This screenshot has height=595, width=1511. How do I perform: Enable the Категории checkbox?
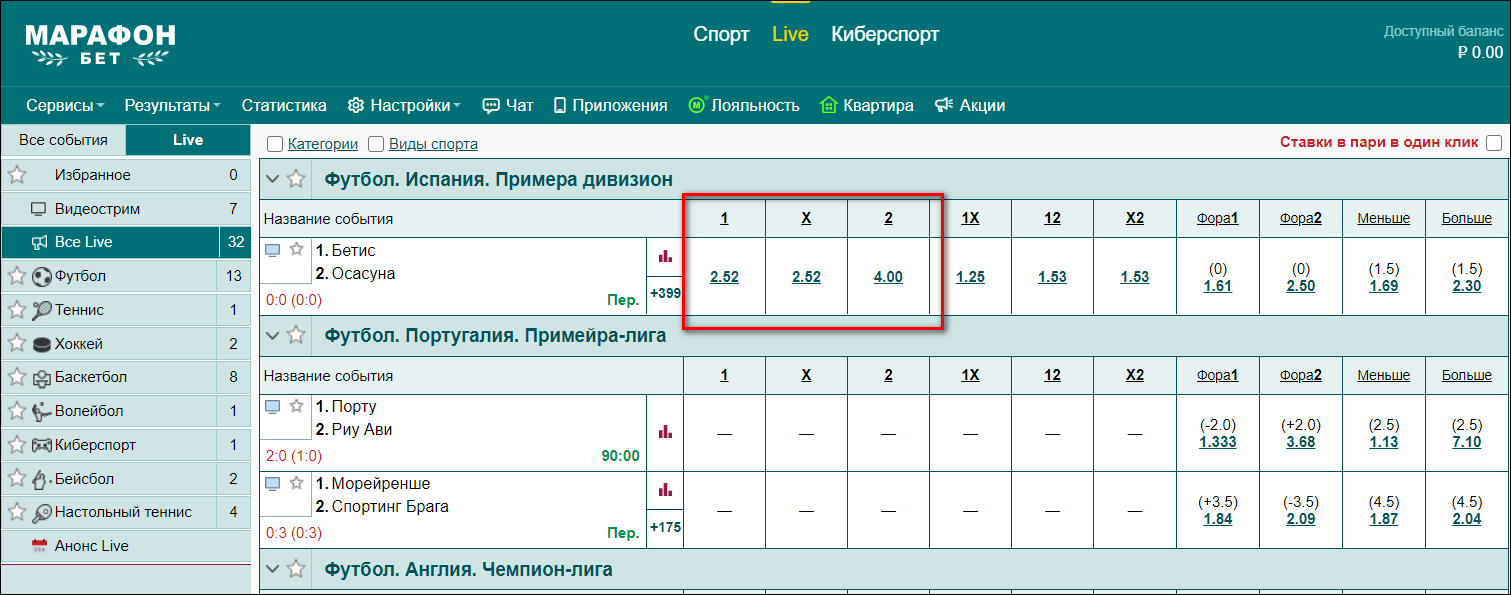[x=275, y=144]
